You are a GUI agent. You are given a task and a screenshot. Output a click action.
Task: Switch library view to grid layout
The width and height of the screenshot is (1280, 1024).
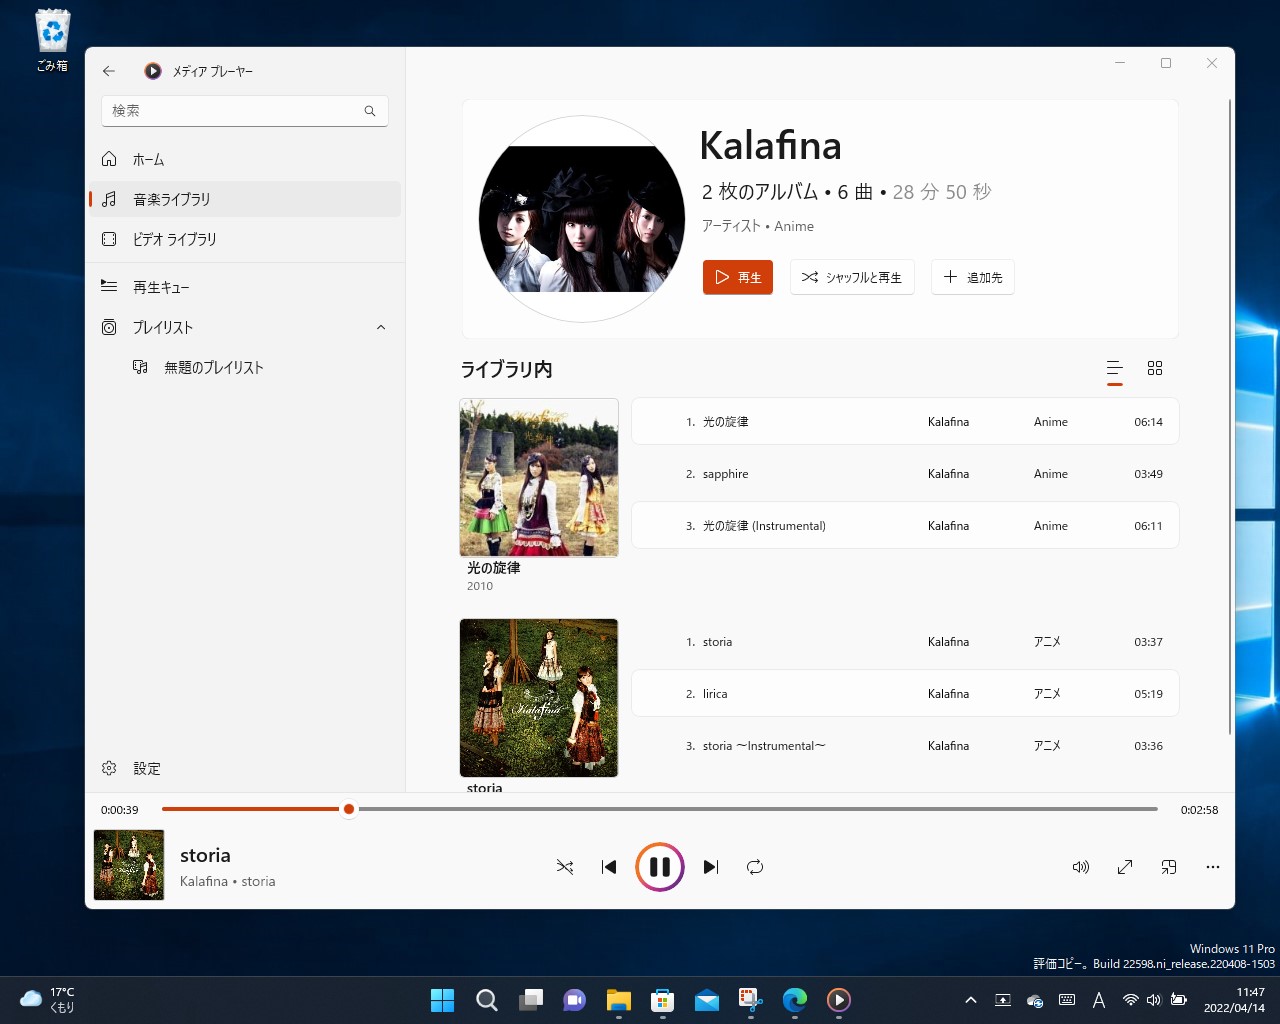coord(1155,368)
